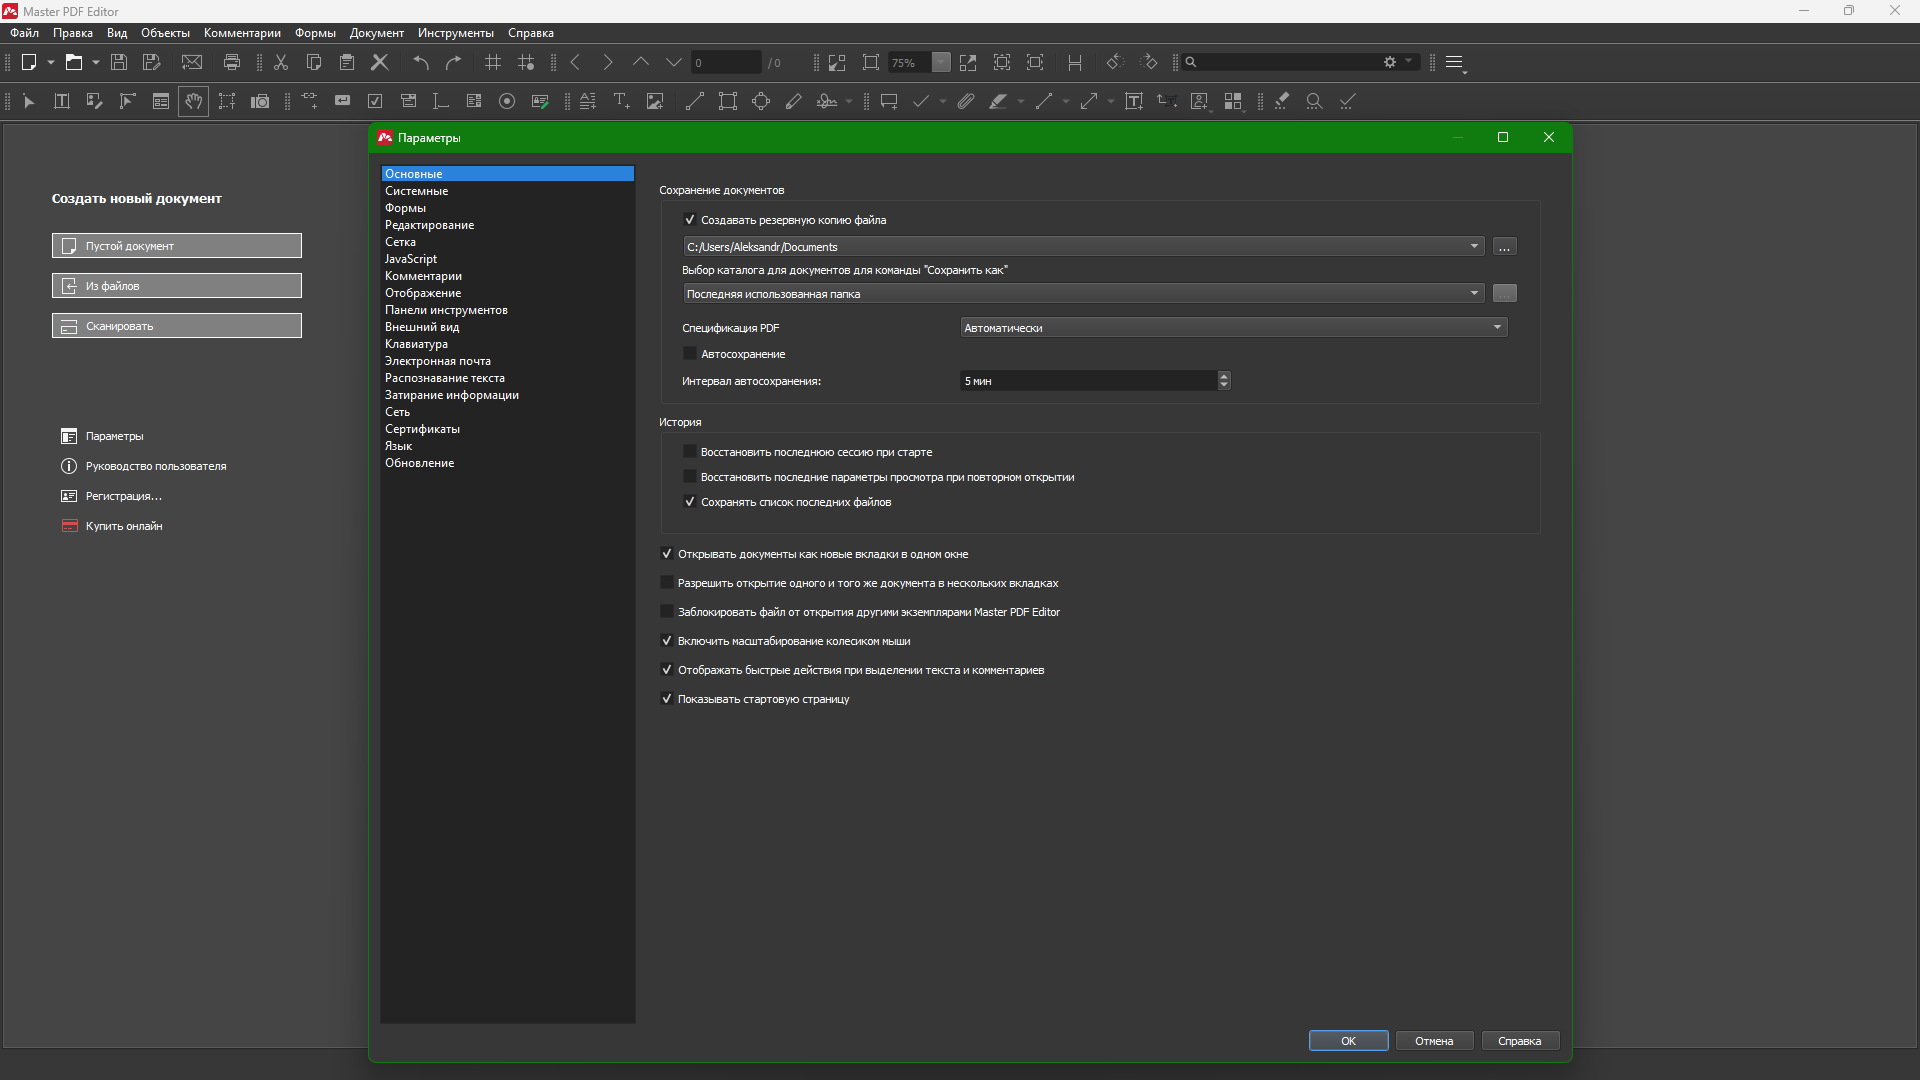Uncheck Создавать резервную копию файла
Image resolution: width=1920 pixels, height=1080 pixels.
click(689, 220)
